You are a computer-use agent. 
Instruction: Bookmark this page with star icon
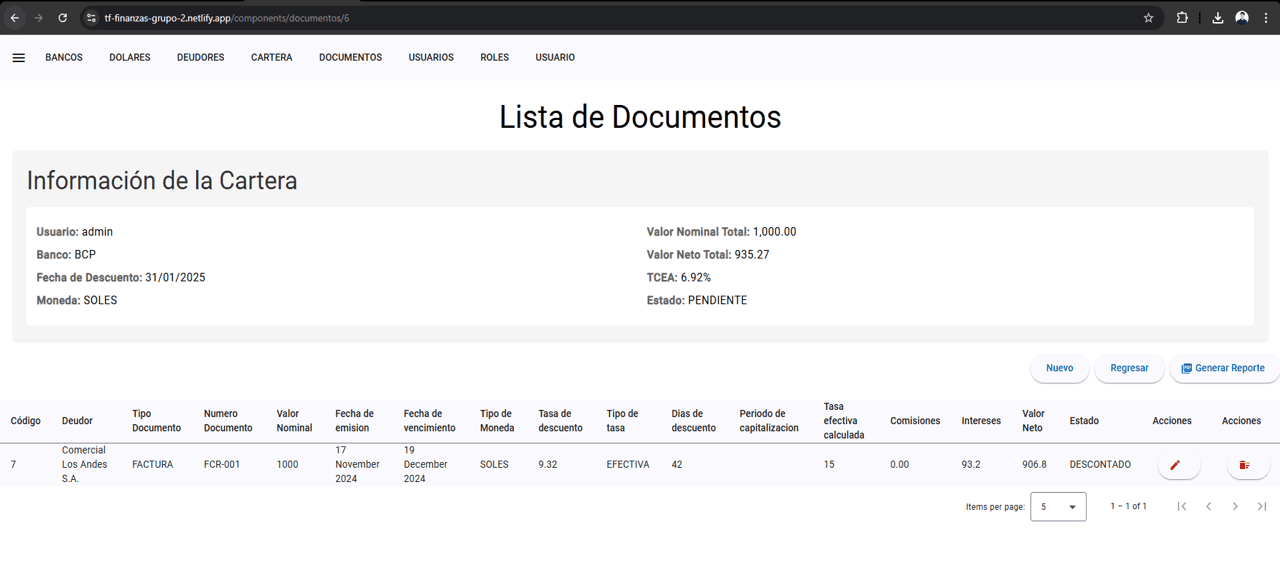click(x=1148, y=18)
